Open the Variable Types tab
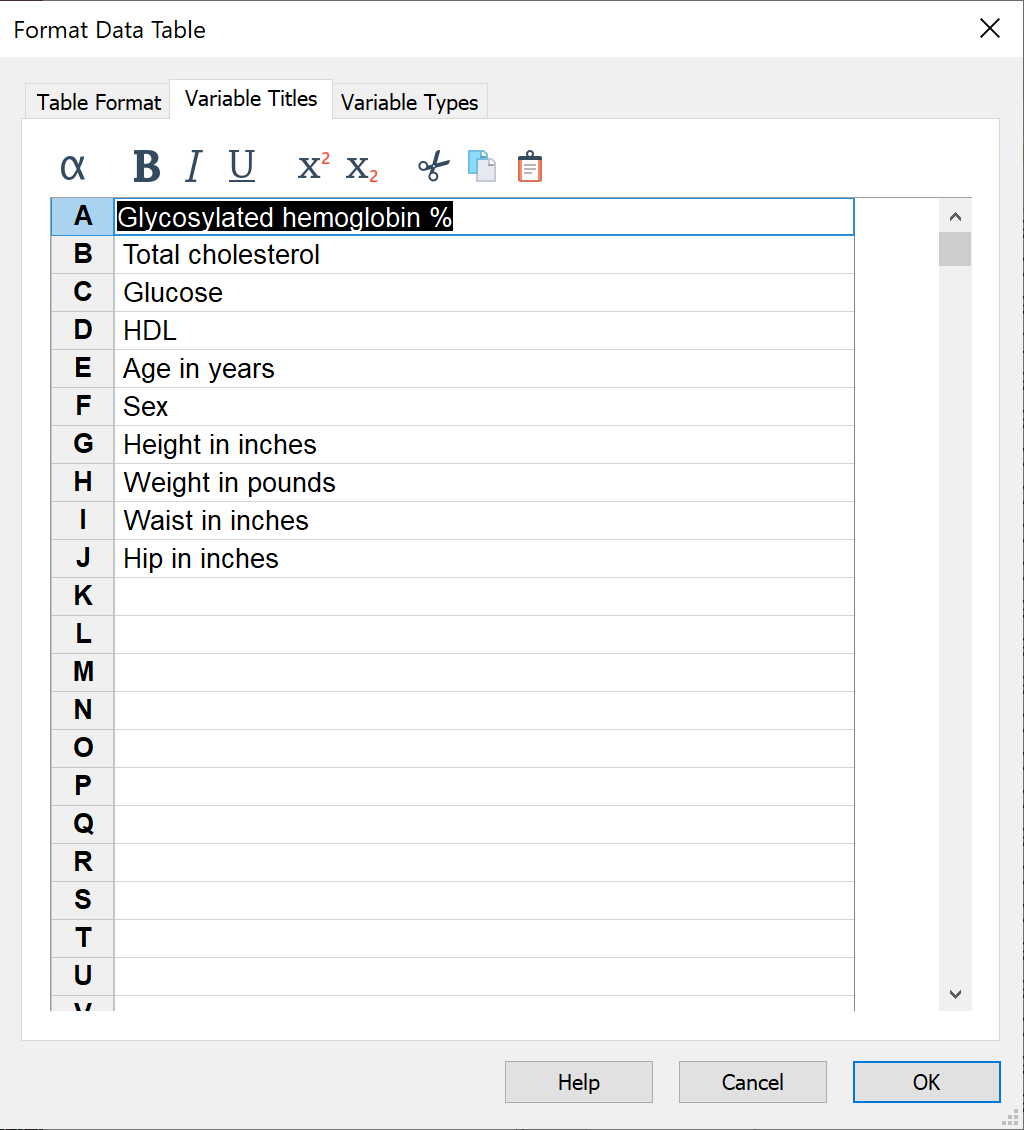Viewport: 1024px width, 1130px height. point(409,102)
